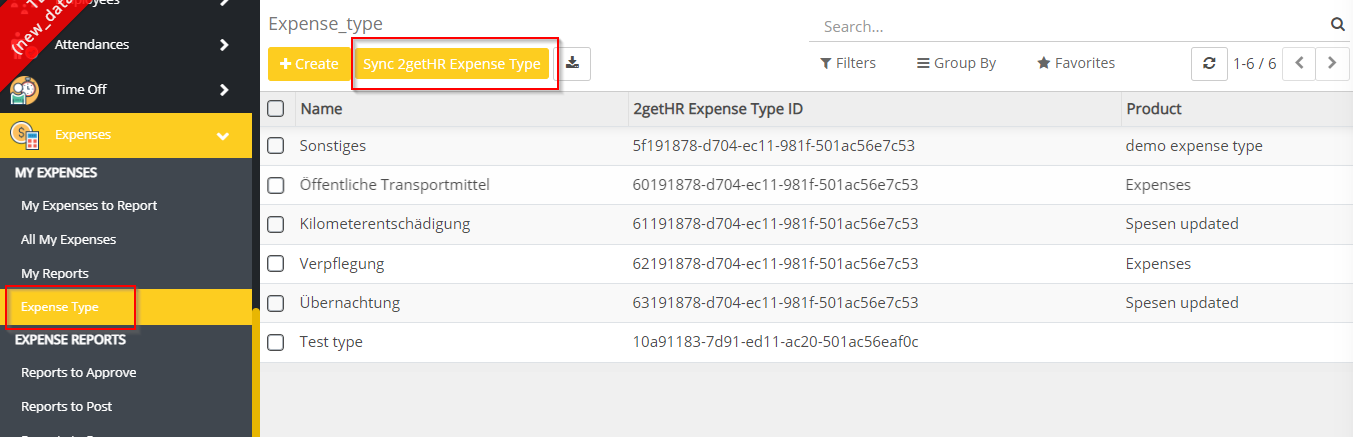Click ID 63191878-d704-ec11-981f-501ac56e7c53
Image resolution: width=1353 pixels, height=437 pixels.
[x=776, y=303]
